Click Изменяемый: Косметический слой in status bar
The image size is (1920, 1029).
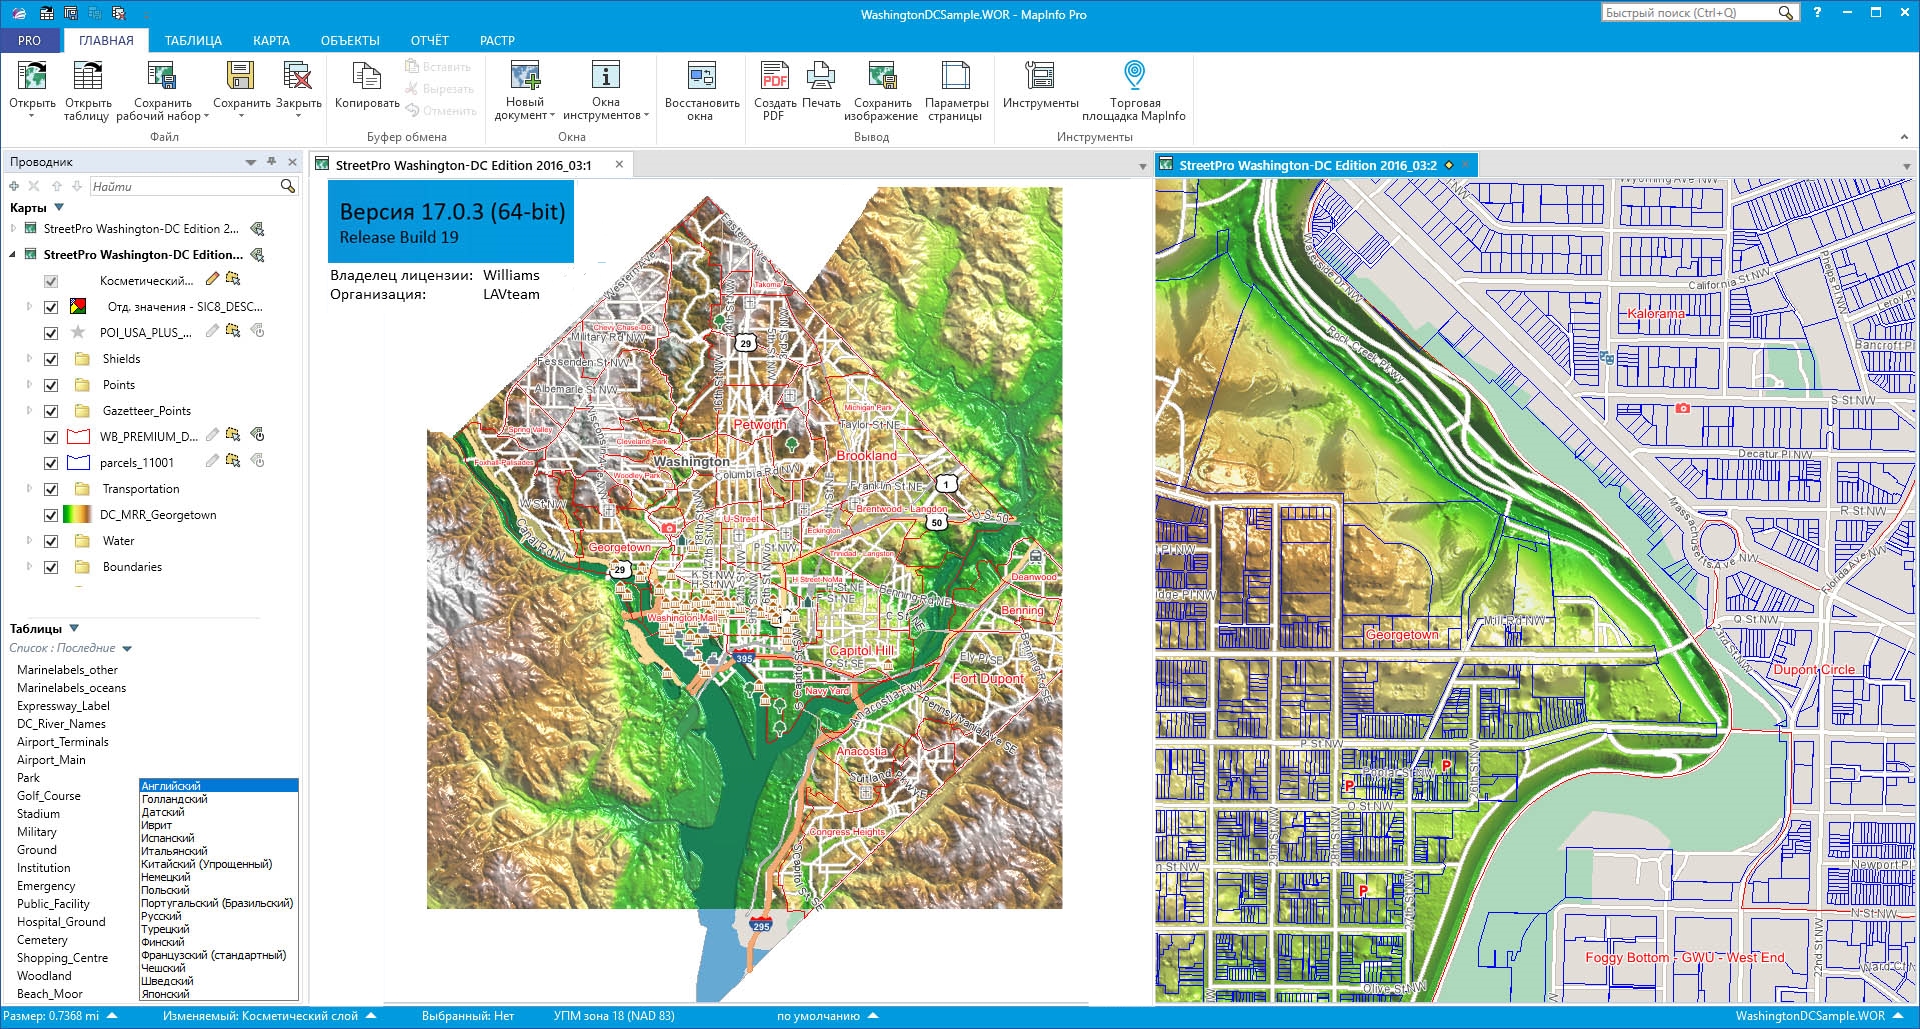[x=268, y=1016]
